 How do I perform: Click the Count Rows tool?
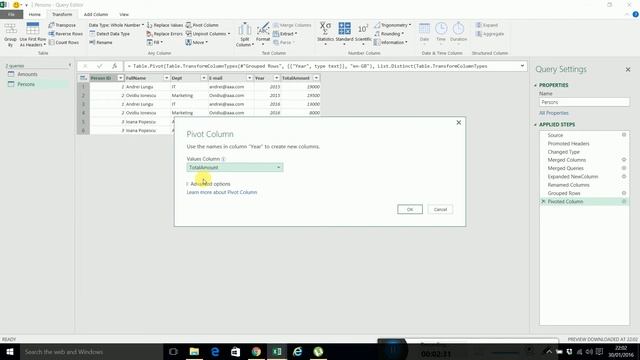[64, 42]
